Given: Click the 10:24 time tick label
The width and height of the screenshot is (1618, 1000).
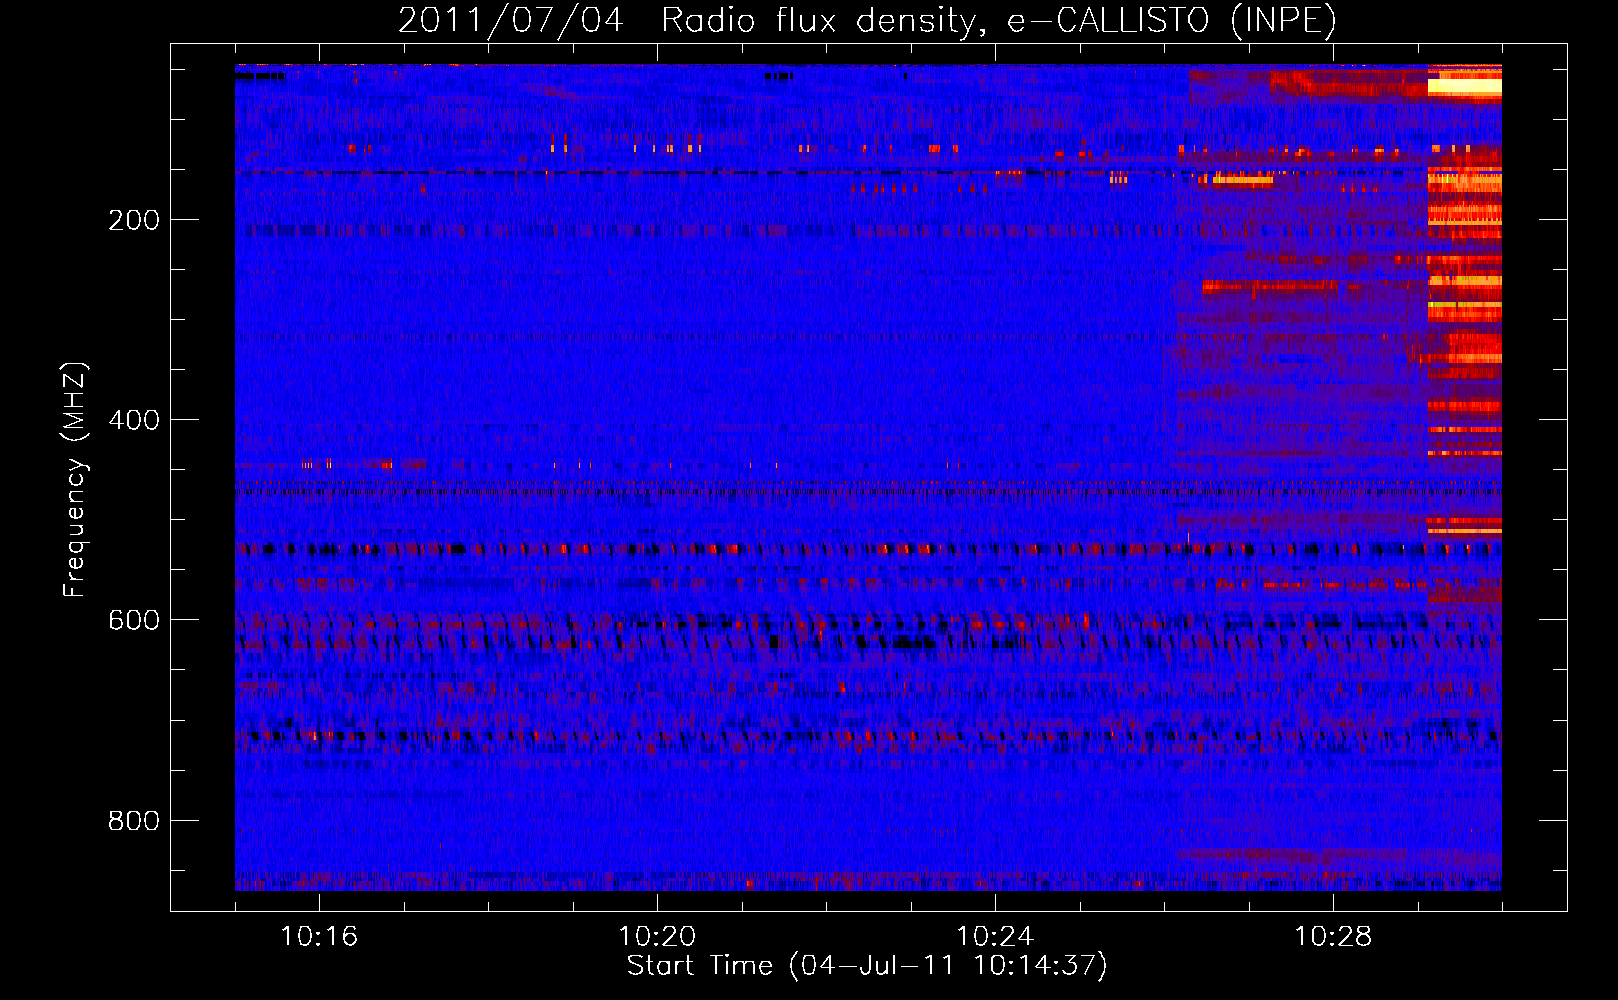Looking at the screenshot, I should 995,937.
